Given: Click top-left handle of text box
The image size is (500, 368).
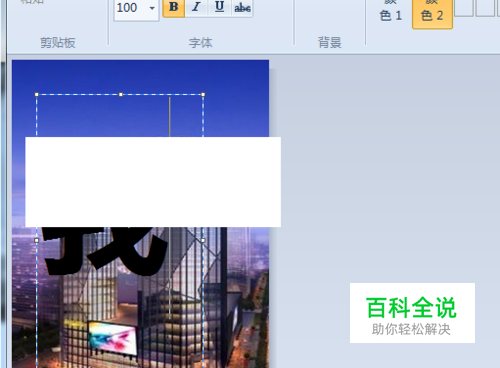Looking at the screenshot, I should 37,95.
